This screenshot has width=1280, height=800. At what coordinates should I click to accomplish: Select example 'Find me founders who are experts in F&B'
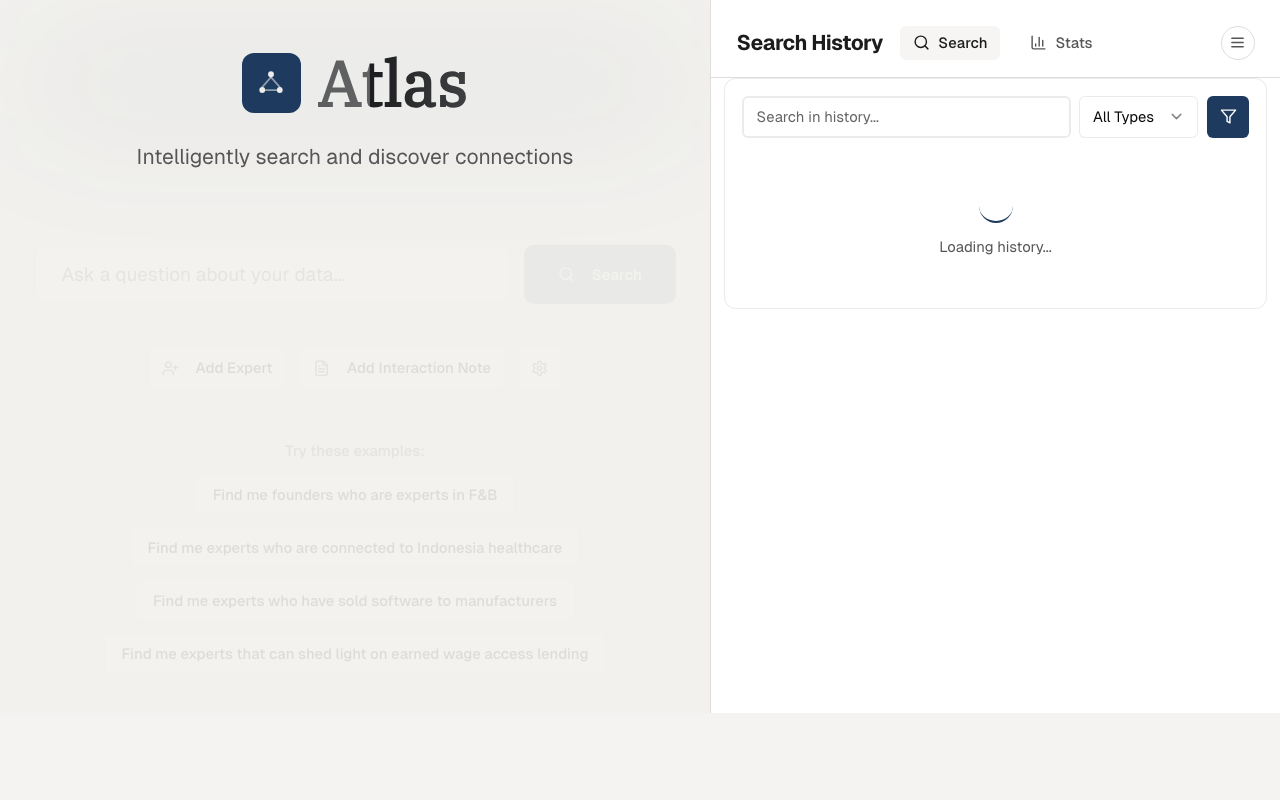pos(354,494)
